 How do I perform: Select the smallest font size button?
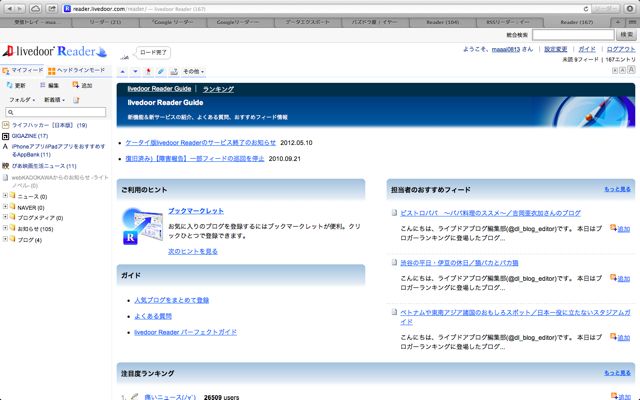click(615, 71)
